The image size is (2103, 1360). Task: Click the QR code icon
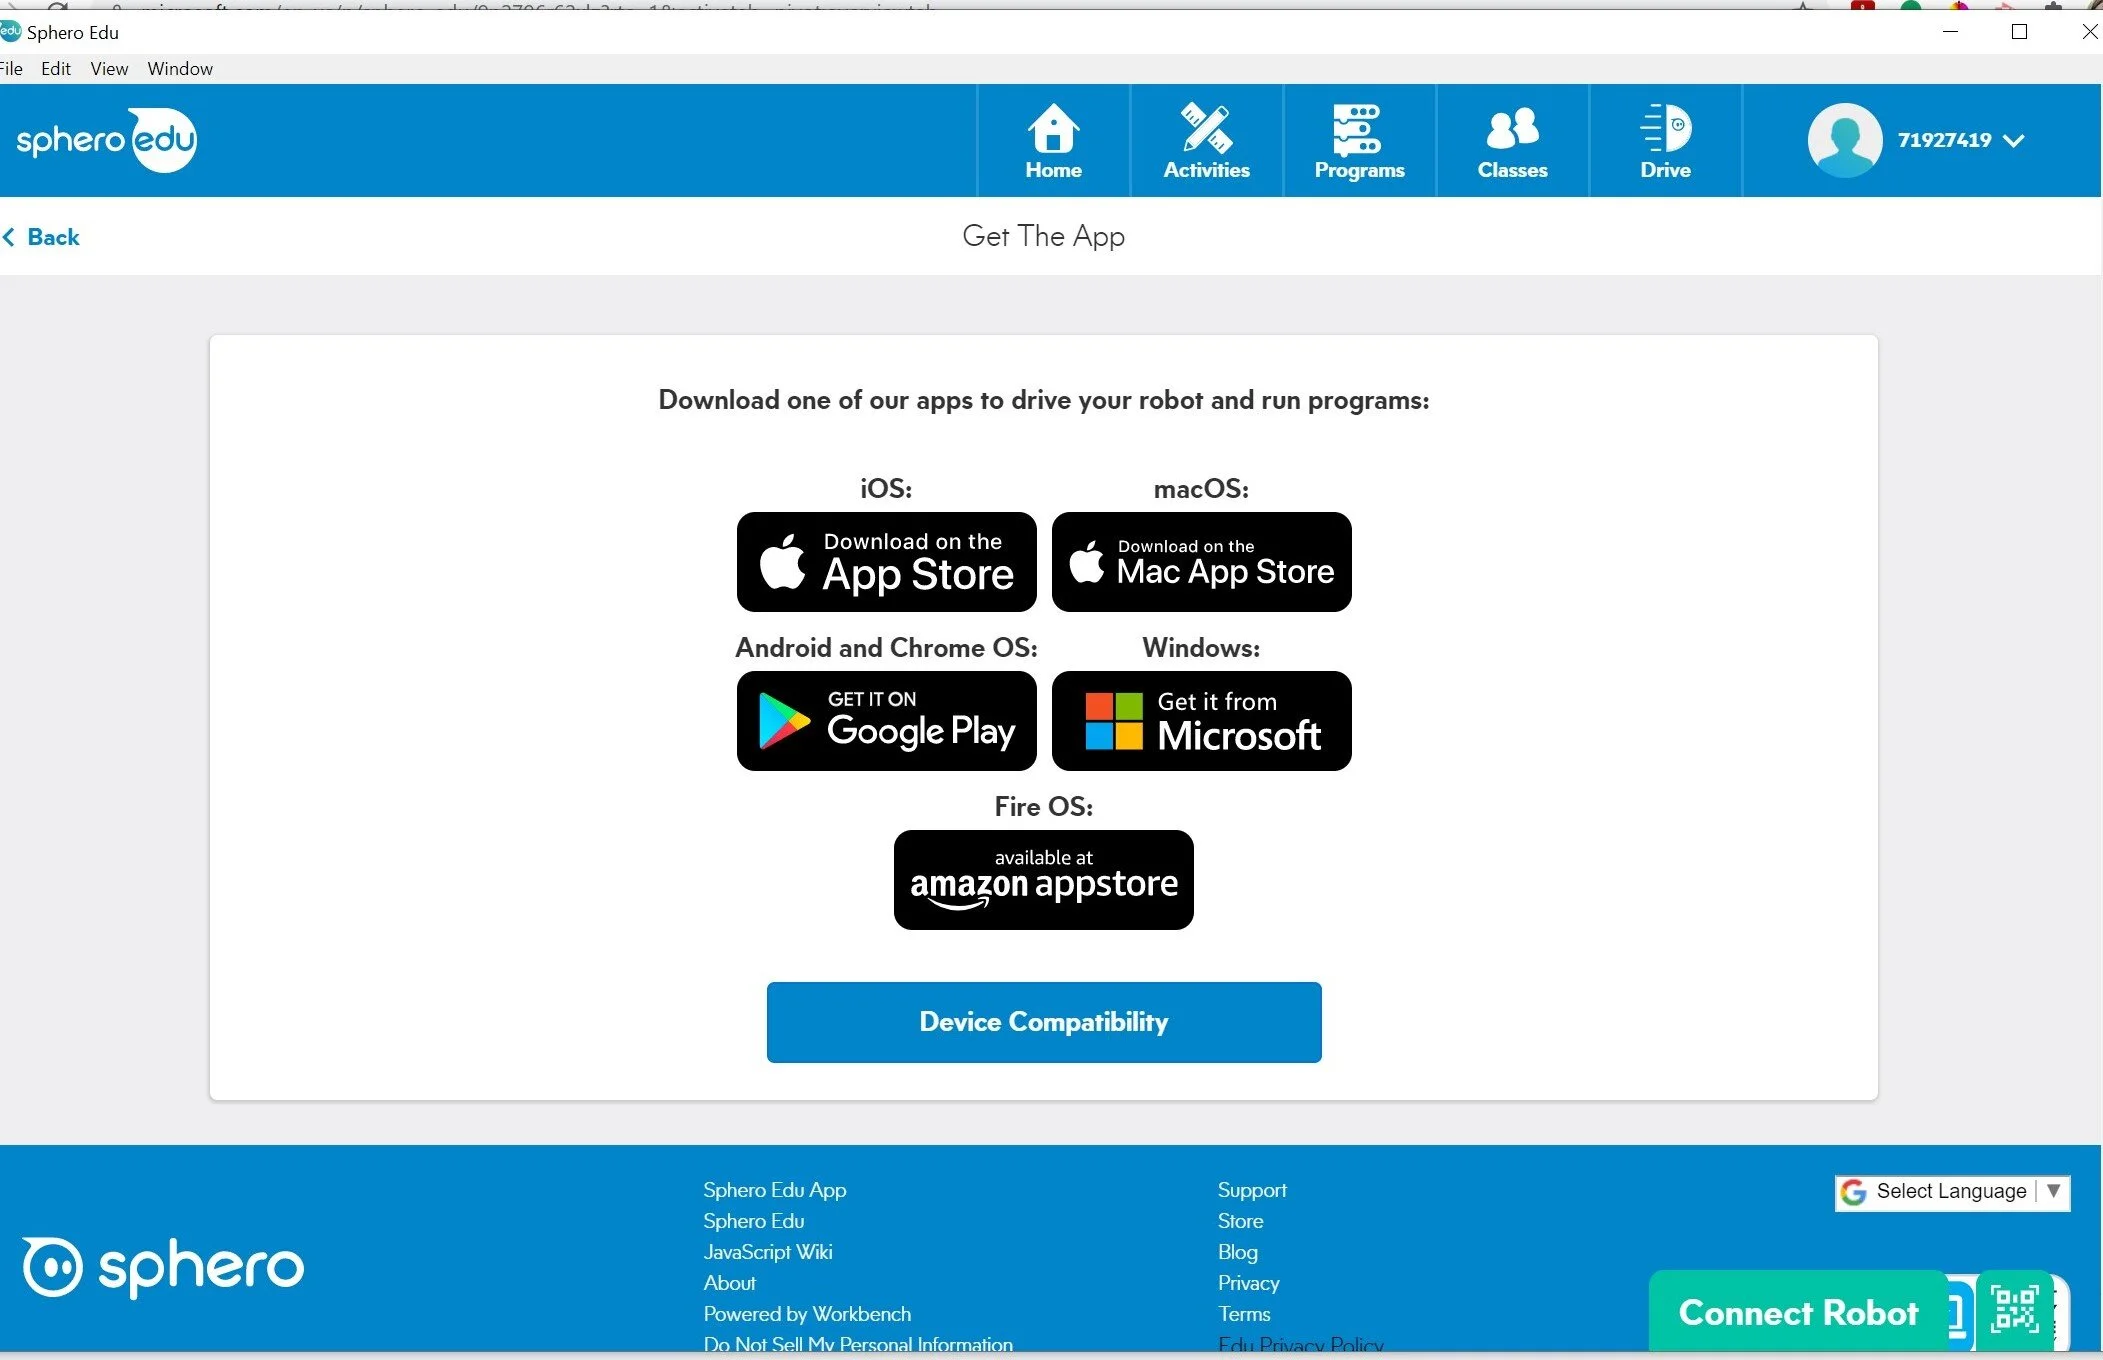click(2014, 1309)
